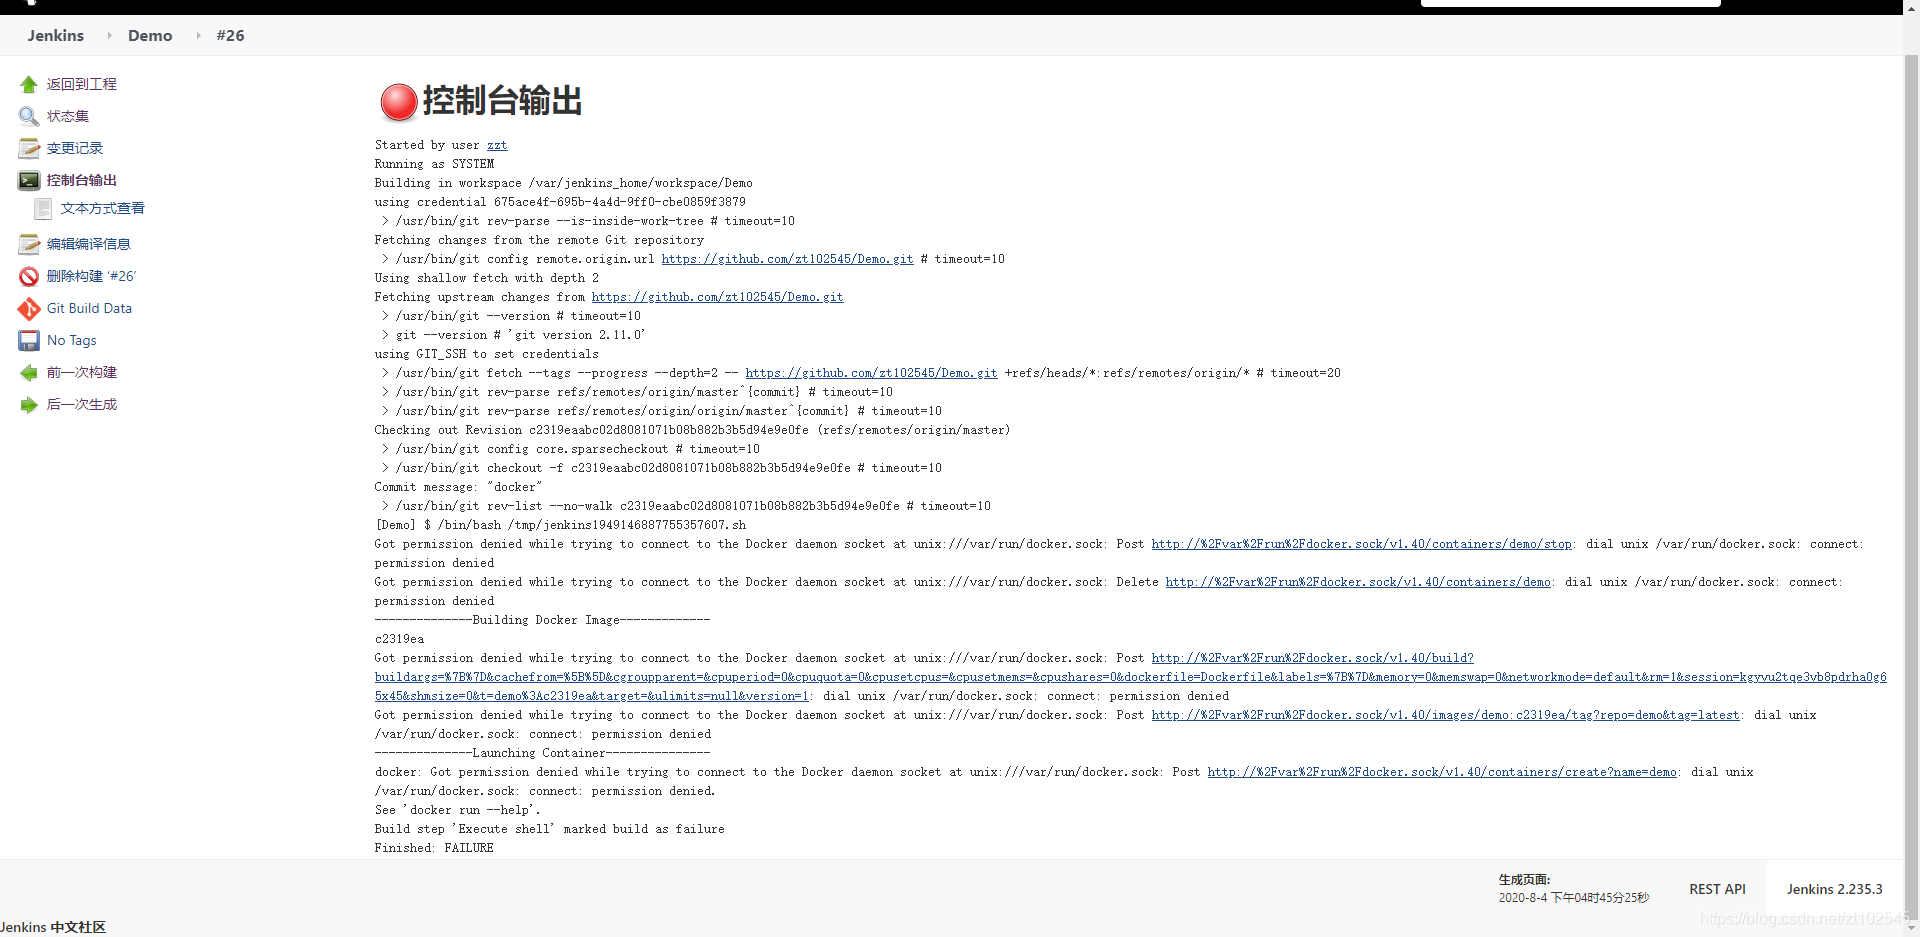The height and width of the screenshot is (937, 1920).
Task: Open Delete containers/demo docker link
Action: 1358,582
